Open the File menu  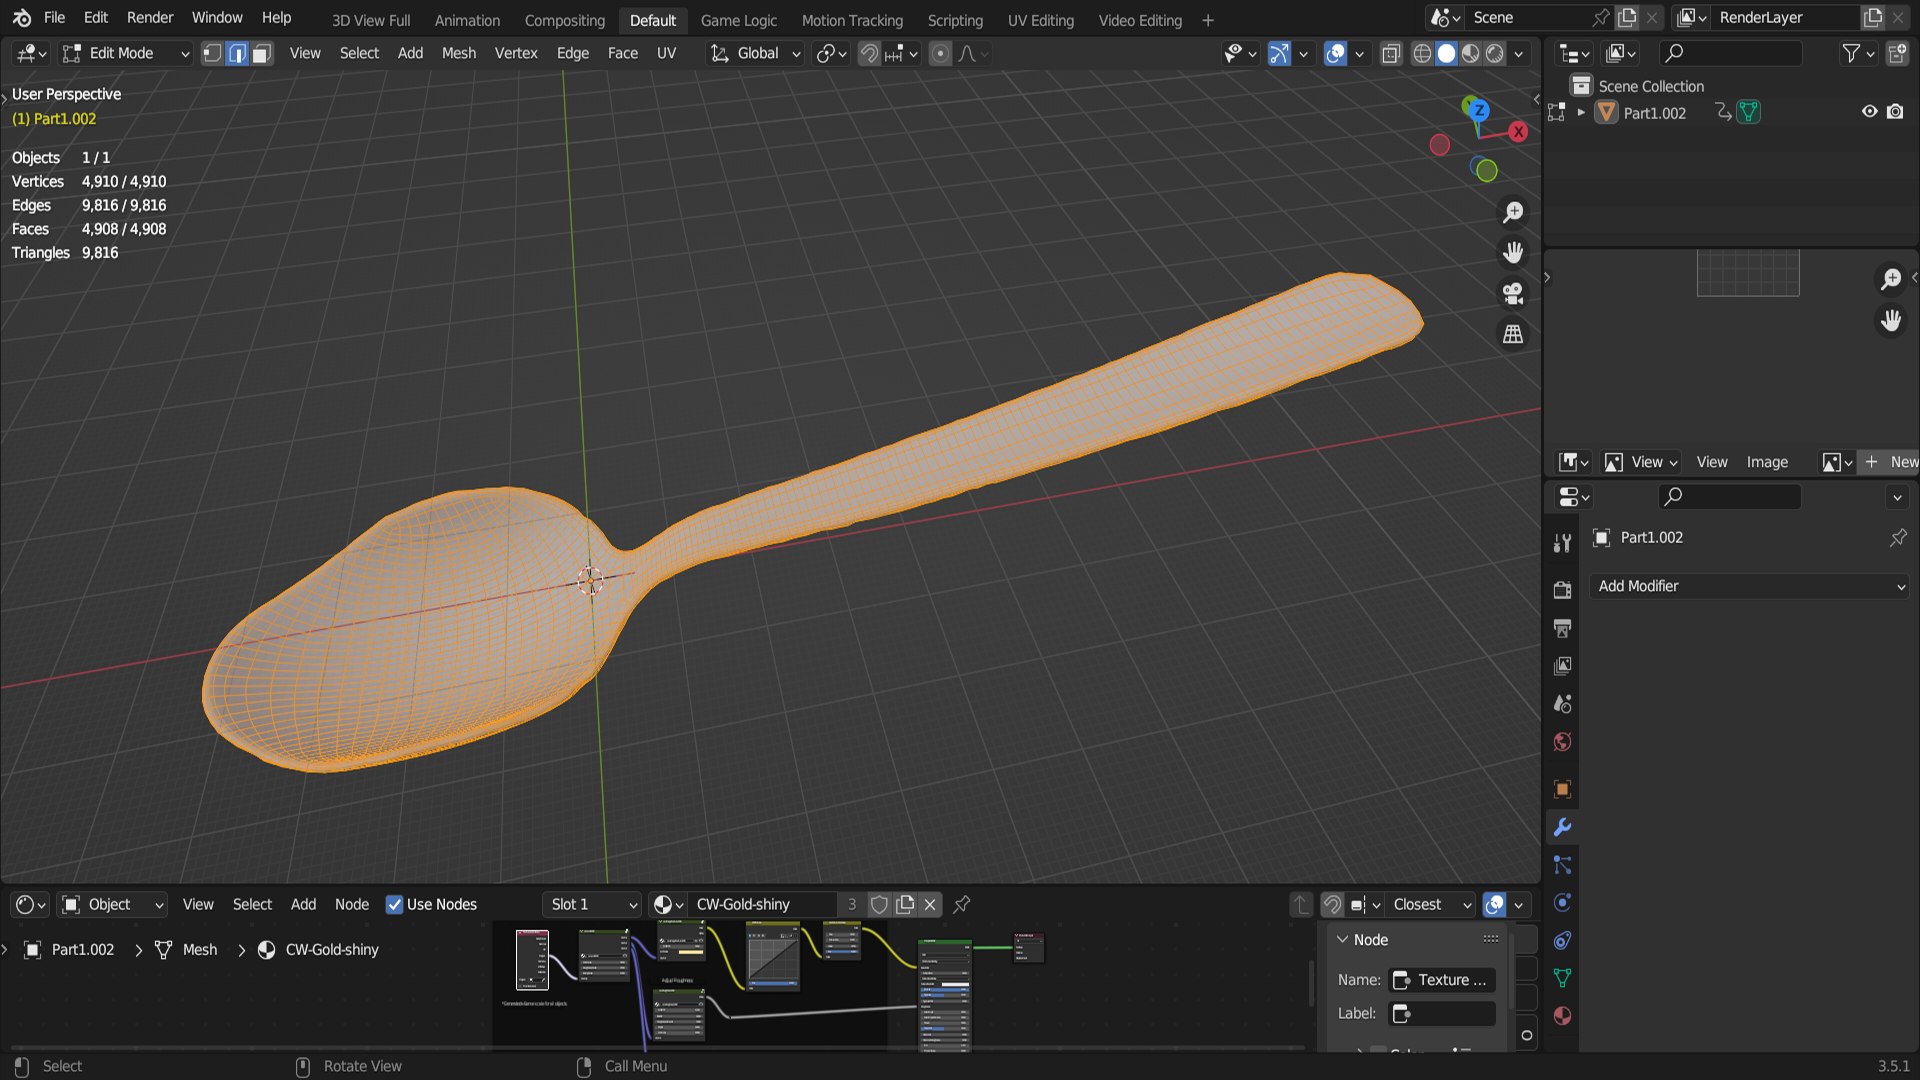click(54, 18)
